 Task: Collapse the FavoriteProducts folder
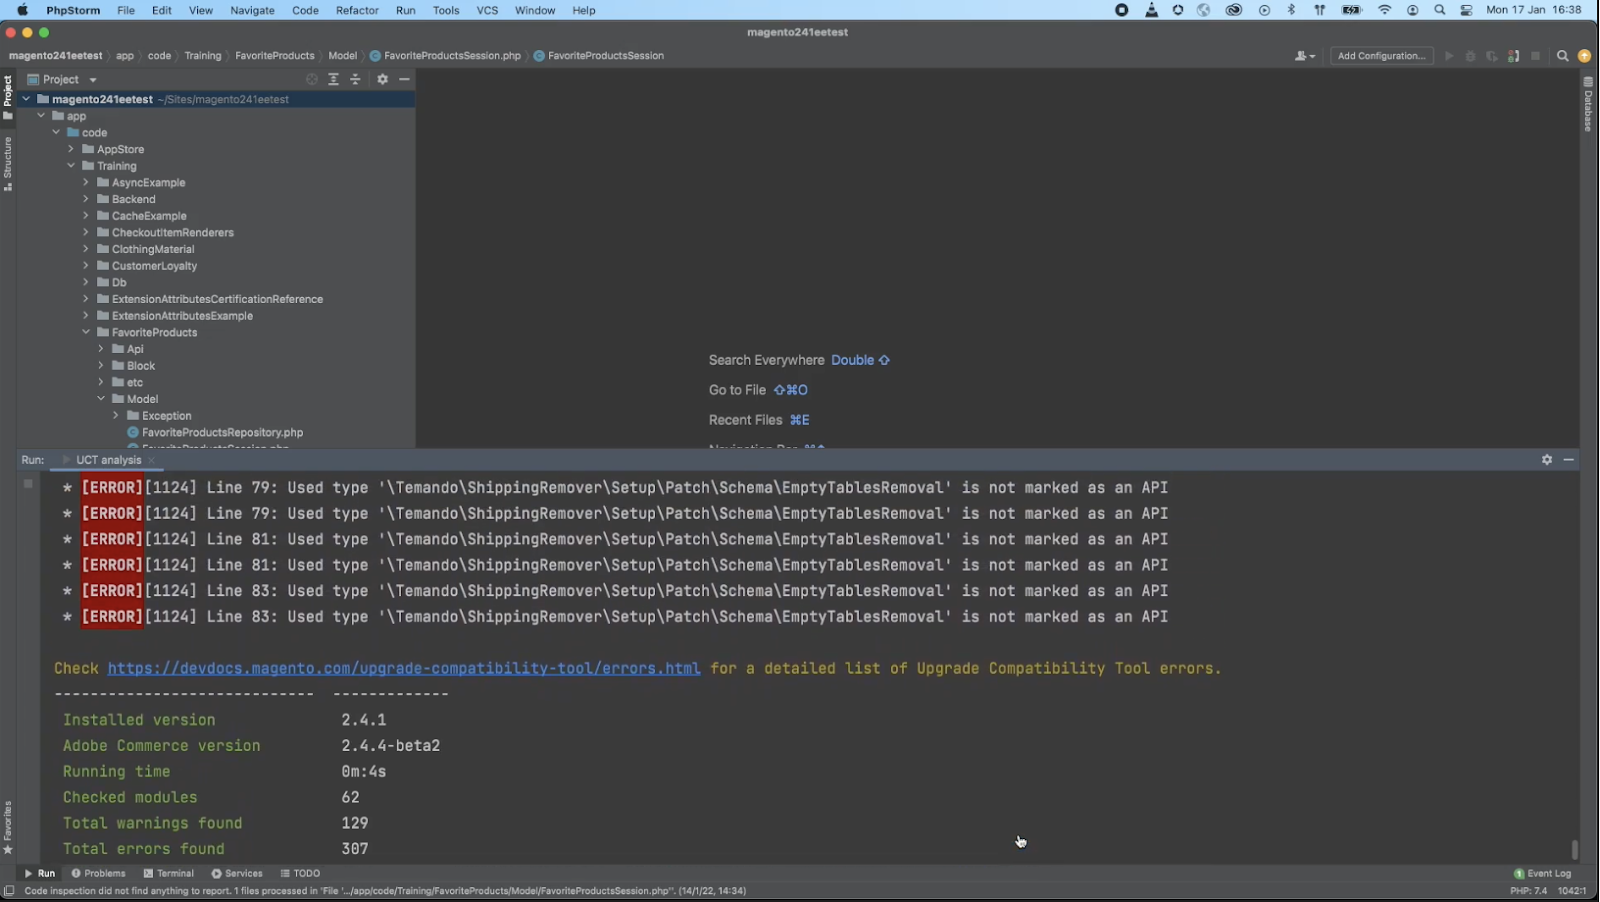click(86, 332)
